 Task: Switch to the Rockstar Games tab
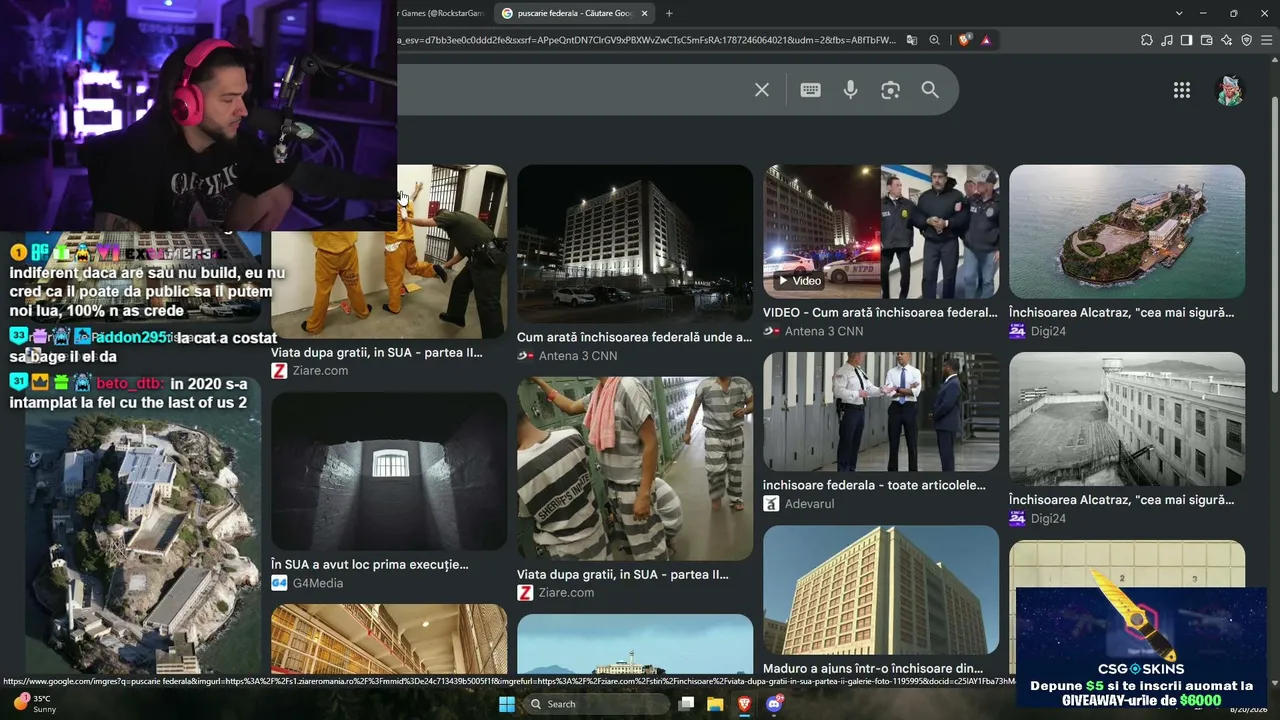440,13
